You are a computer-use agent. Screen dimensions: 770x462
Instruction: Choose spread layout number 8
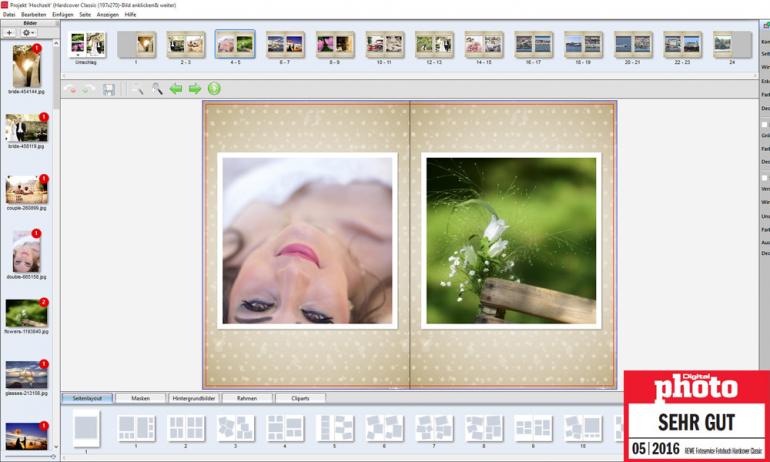point(484,428)
